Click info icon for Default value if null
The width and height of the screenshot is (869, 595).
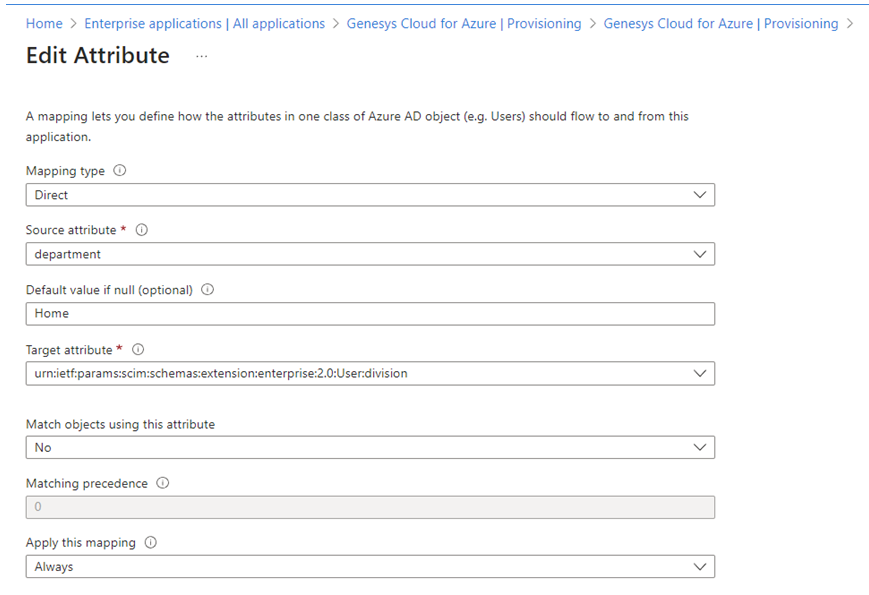coord(208,290)
